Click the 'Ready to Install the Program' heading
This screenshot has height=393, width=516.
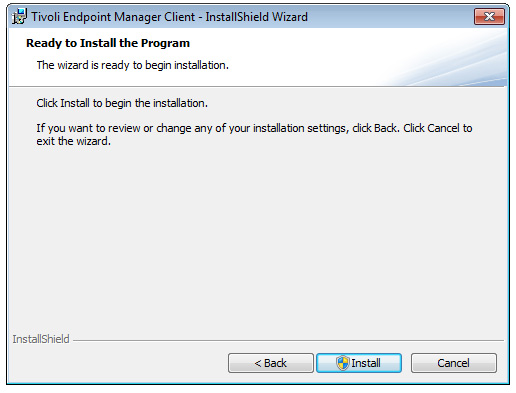coord(108,43)
